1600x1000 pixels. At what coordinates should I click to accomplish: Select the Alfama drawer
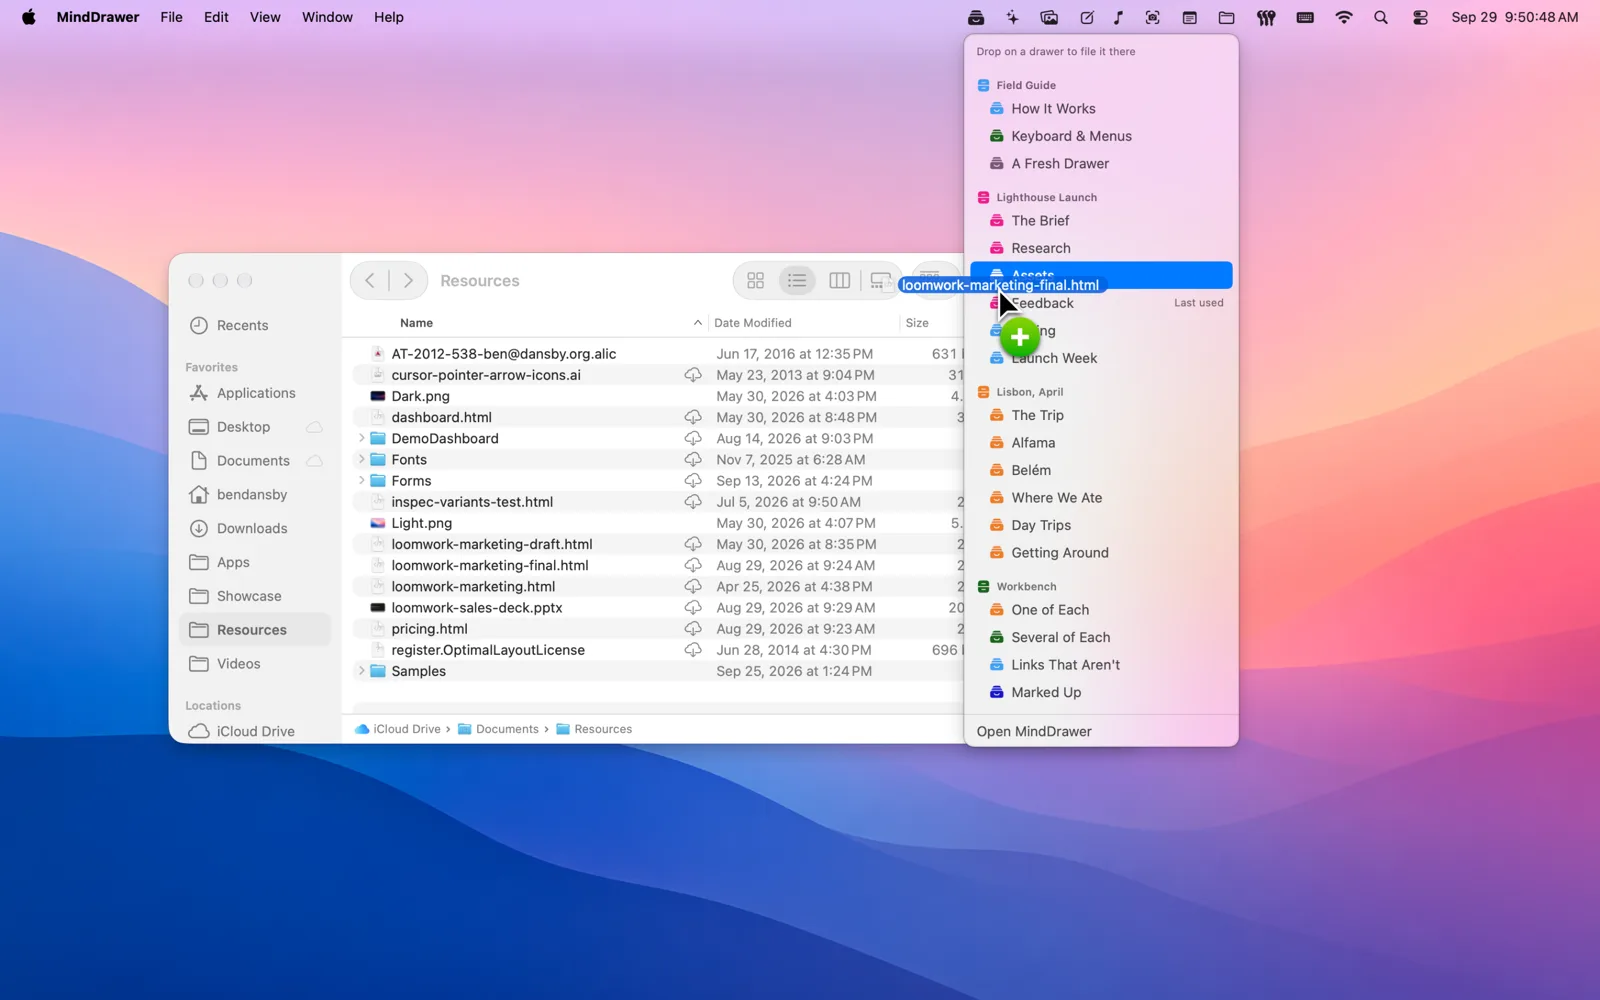tap(1101, 443)
